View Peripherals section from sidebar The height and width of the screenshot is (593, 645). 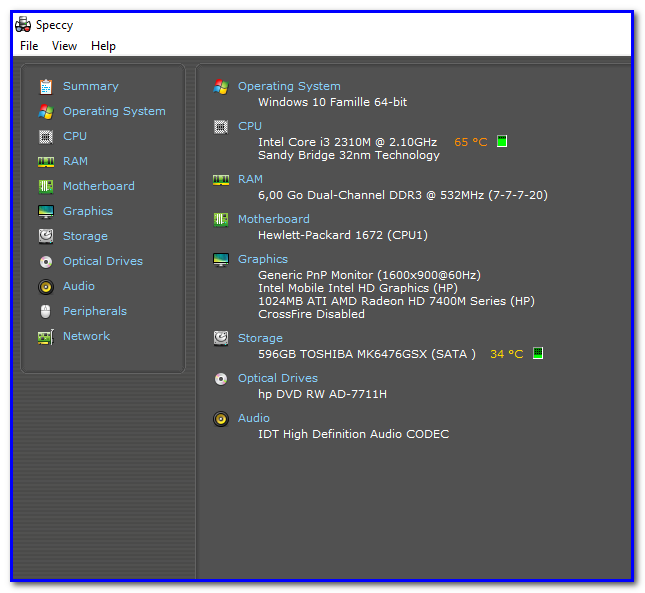click(95, 311)
